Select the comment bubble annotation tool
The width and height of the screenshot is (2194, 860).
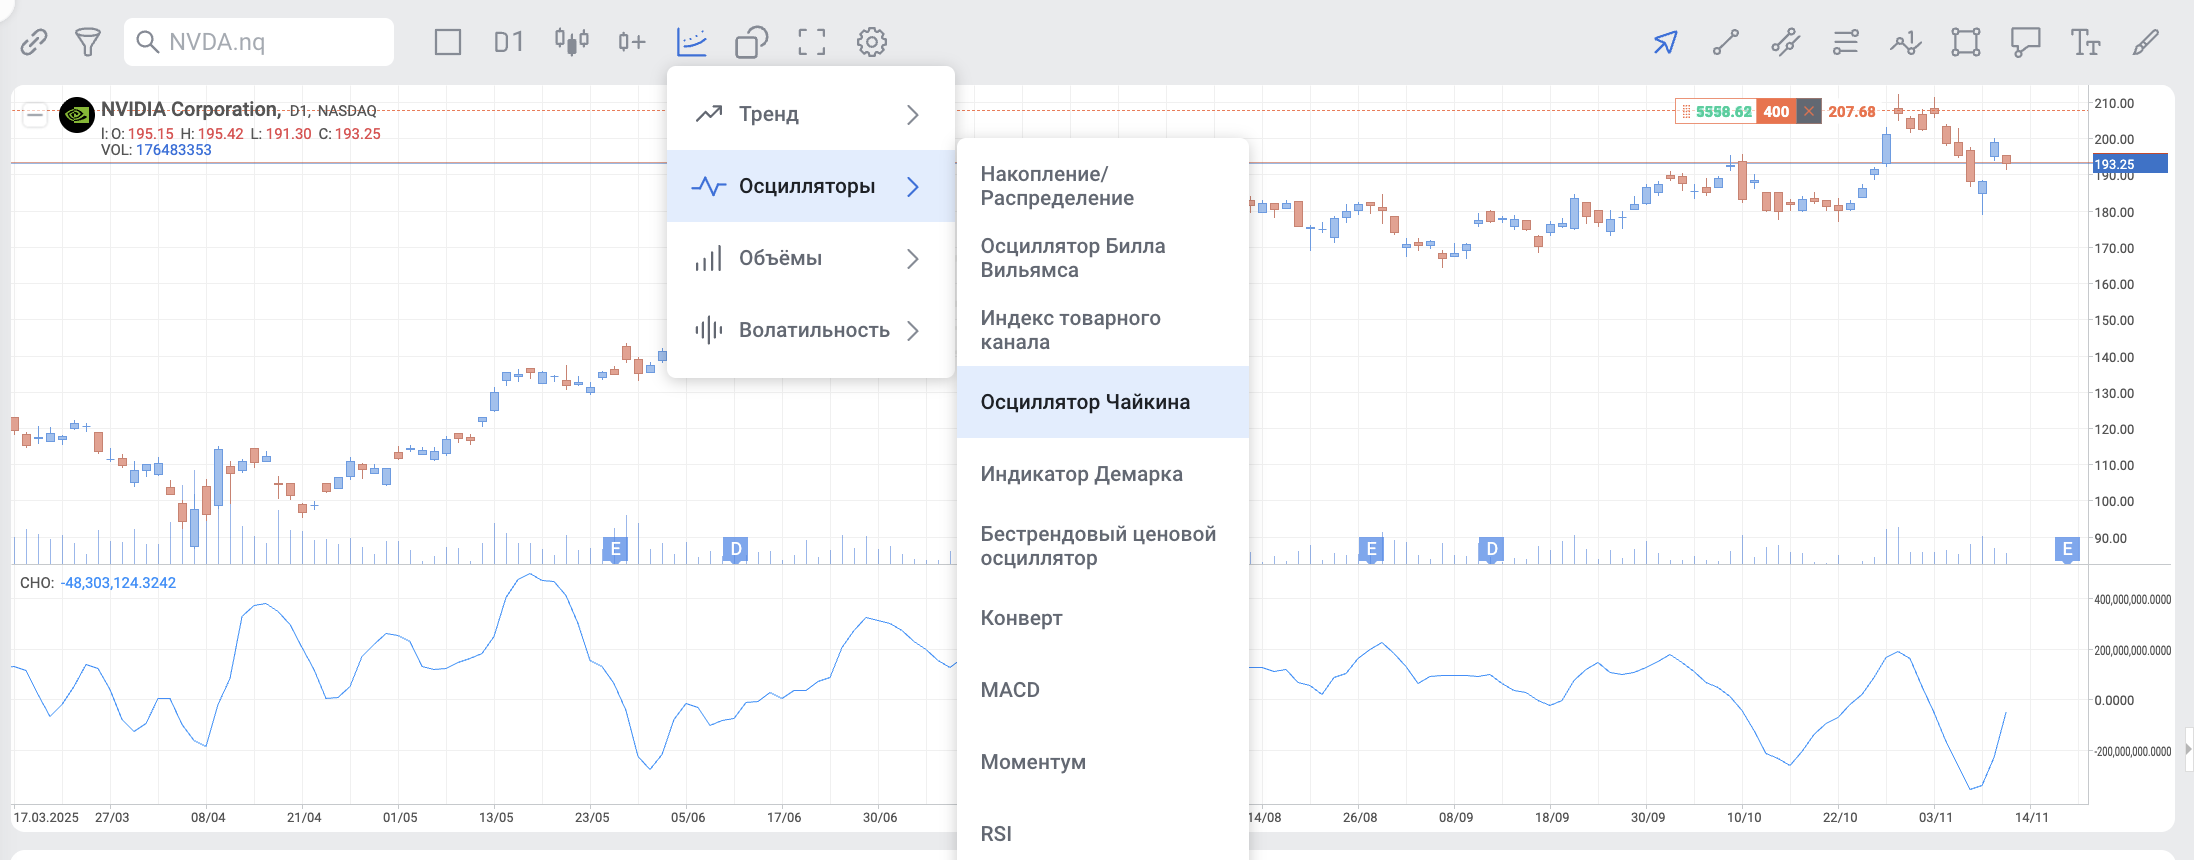(2026, 42)
